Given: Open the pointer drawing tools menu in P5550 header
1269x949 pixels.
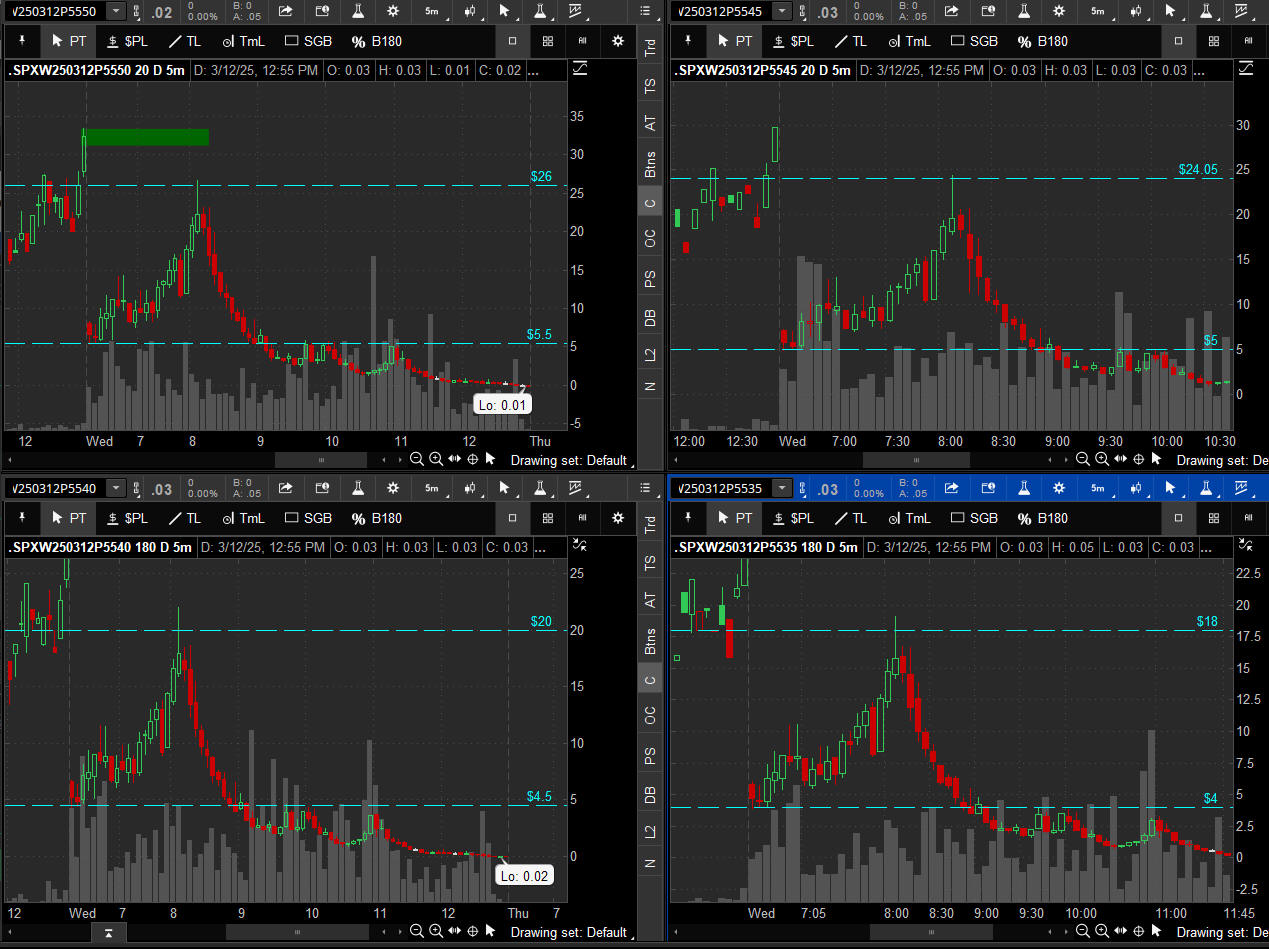Looking at the screenshot, I should 505,11.
